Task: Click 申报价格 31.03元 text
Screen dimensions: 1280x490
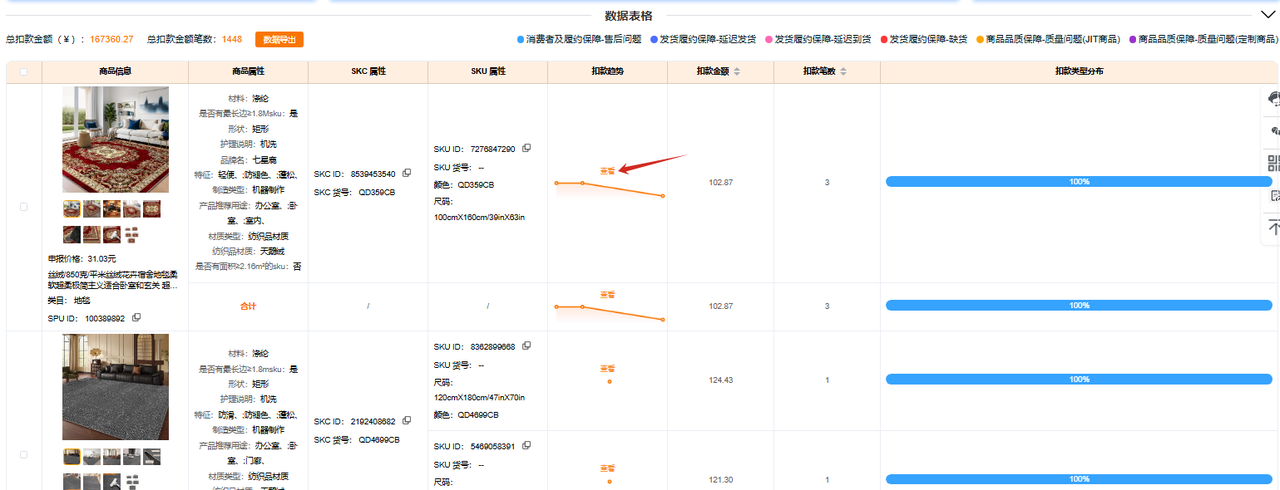Action: click(82, 258)
